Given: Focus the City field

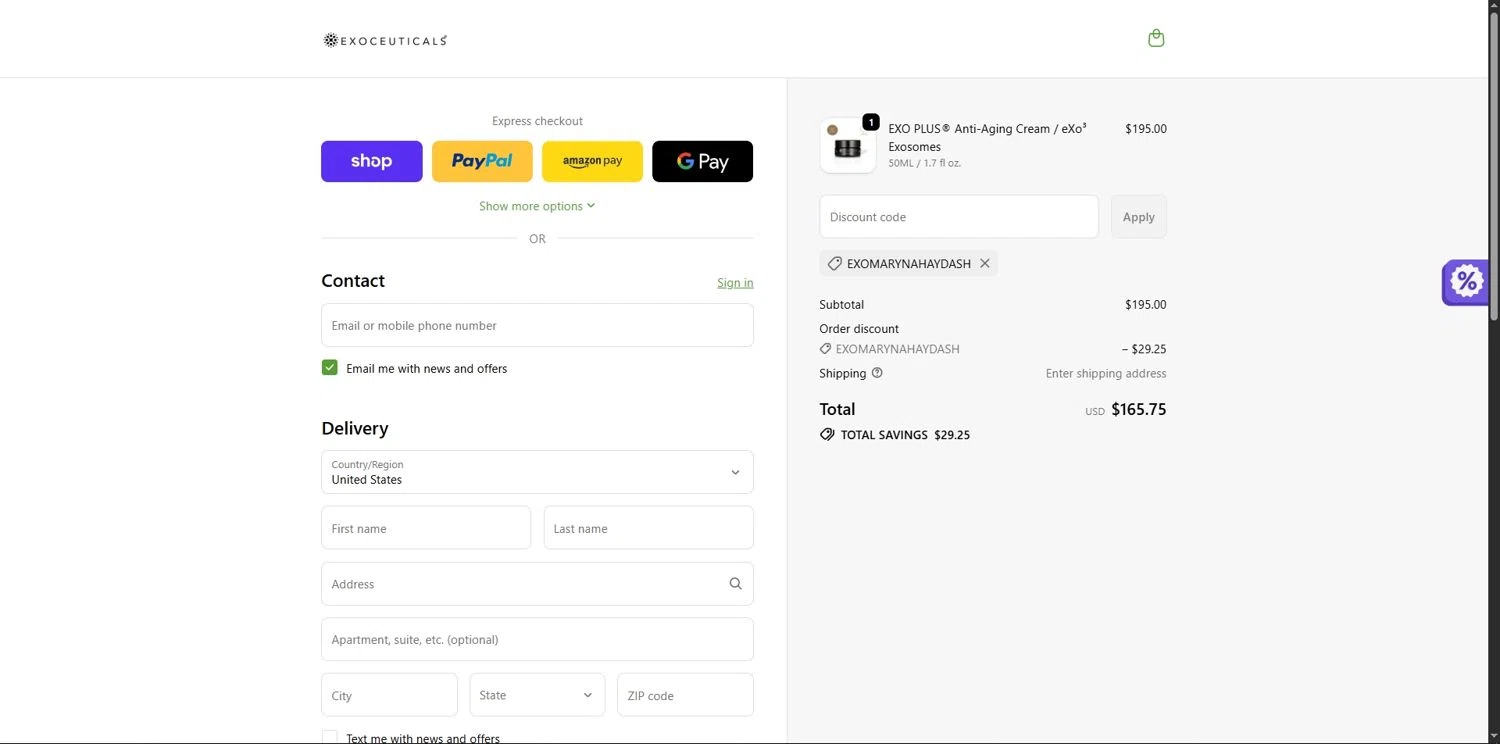Looking at the screenshot, I should [x=389, y=695].
